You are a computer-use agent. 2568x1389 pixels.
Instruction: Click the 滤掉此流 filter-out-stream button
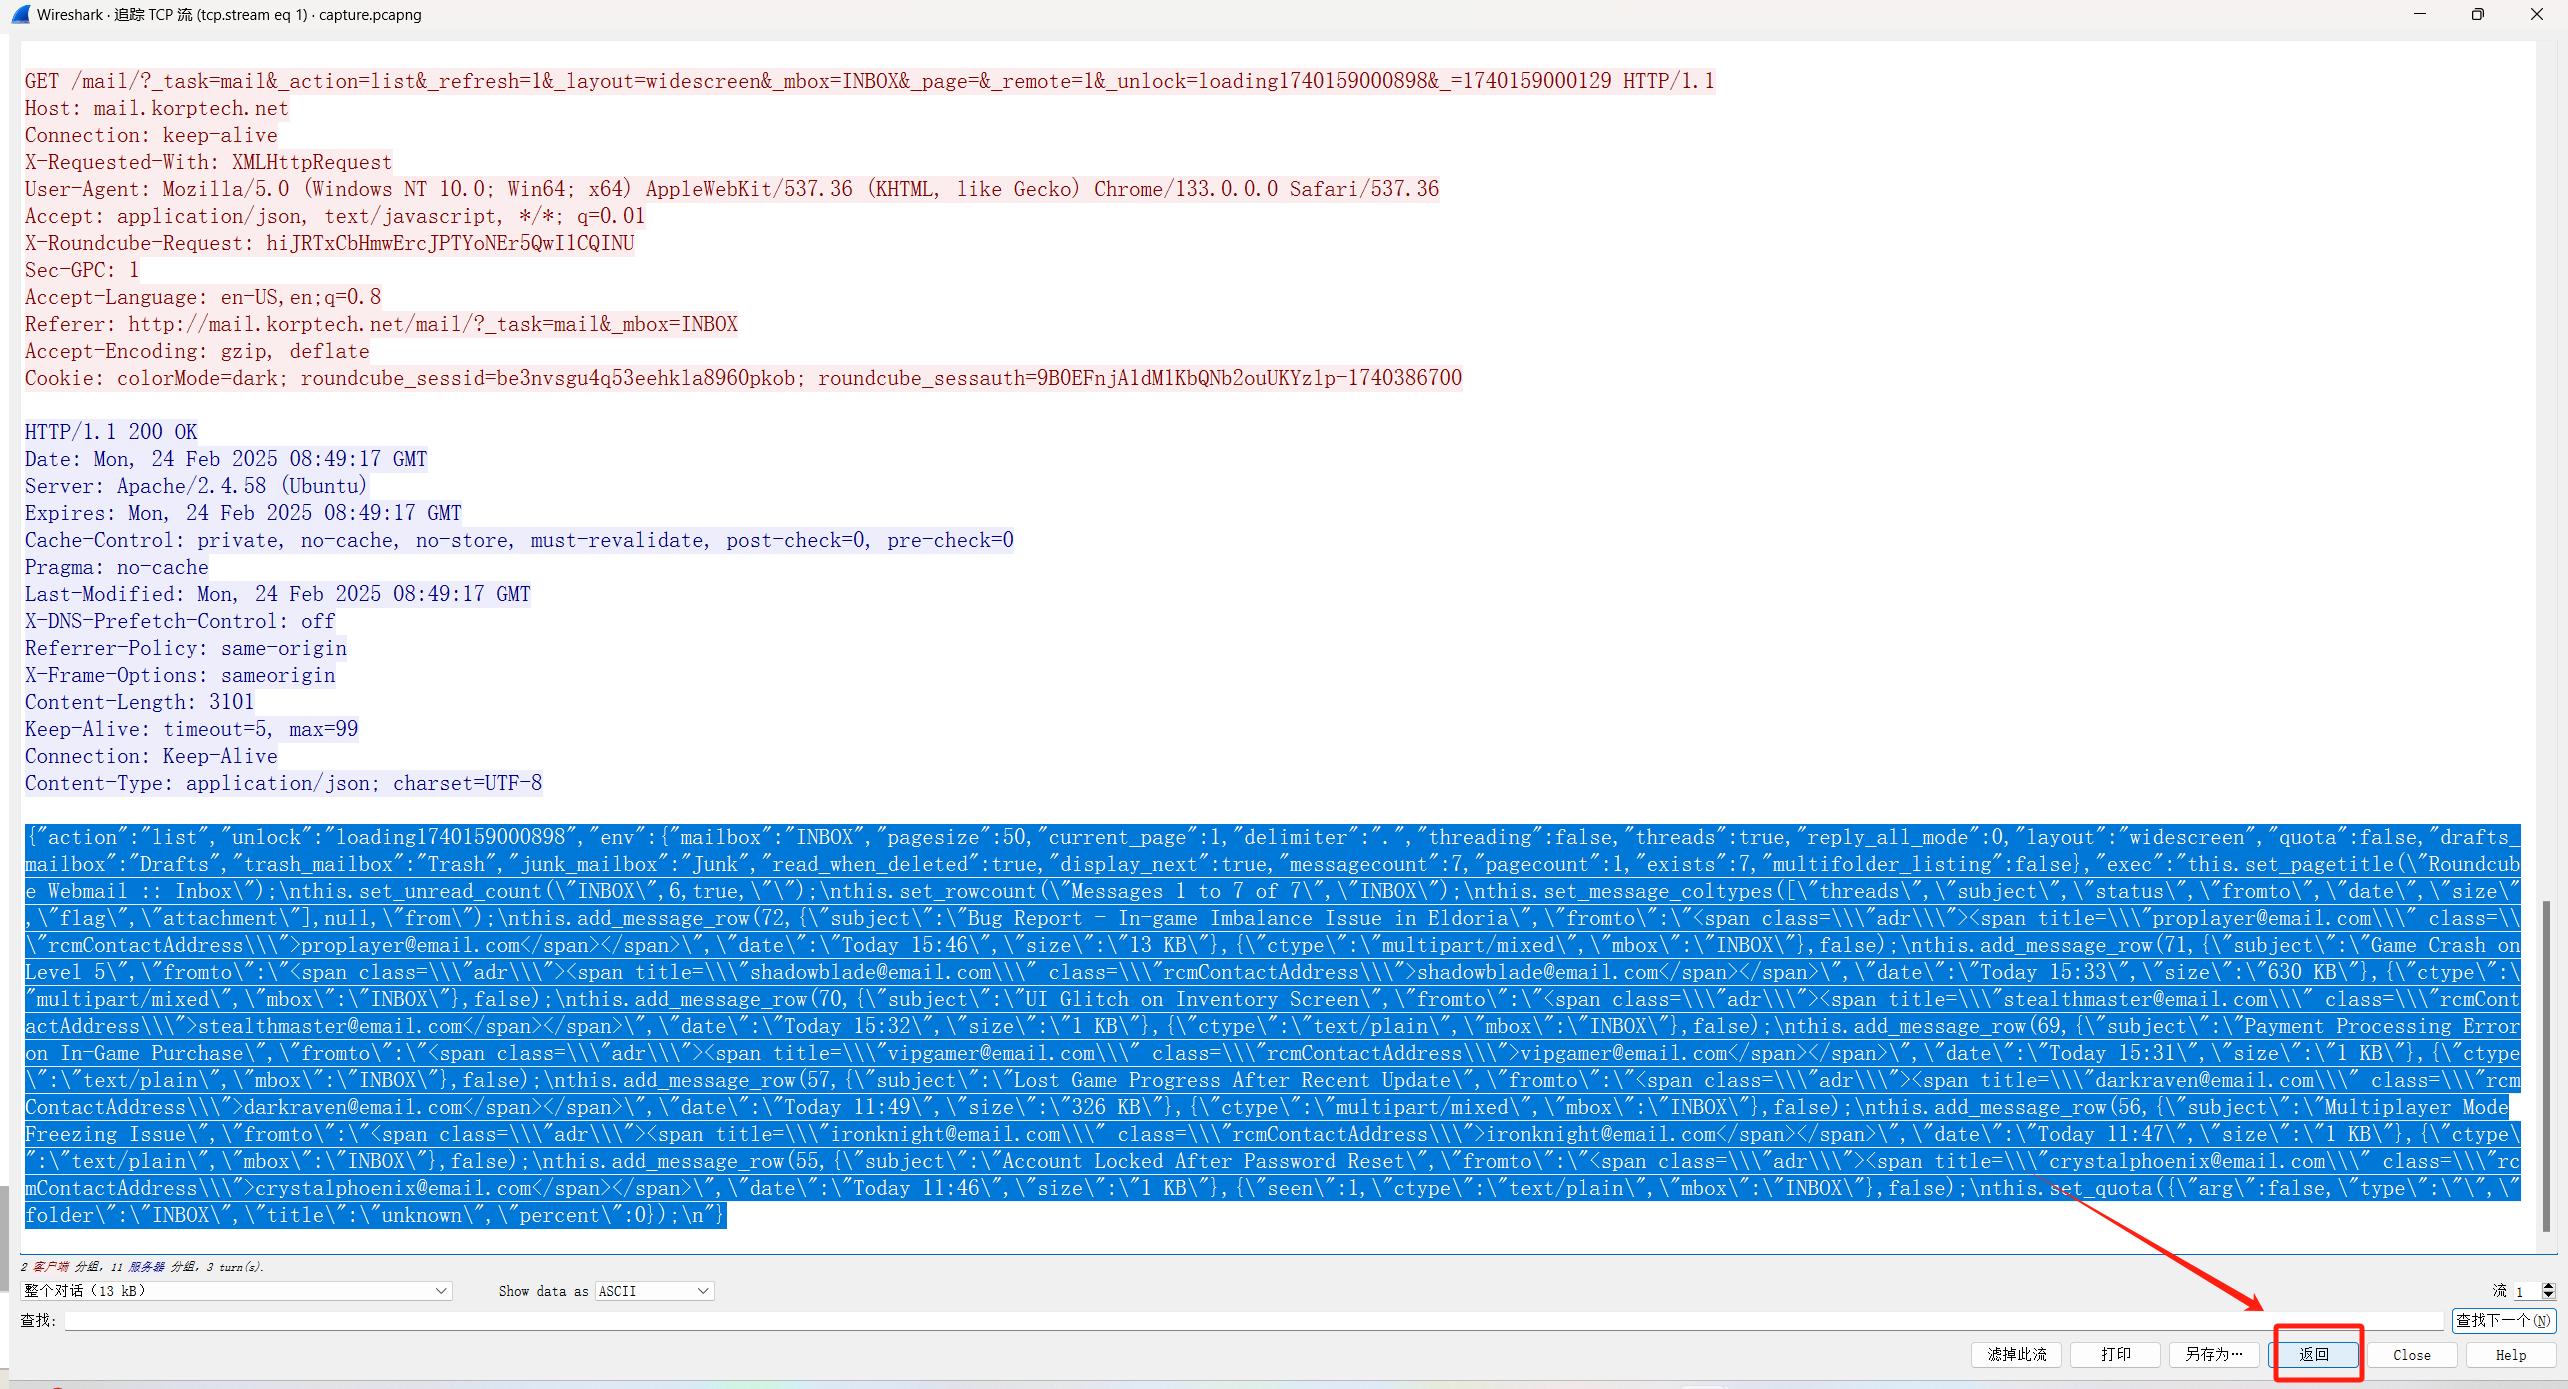click(2015, 1355)
